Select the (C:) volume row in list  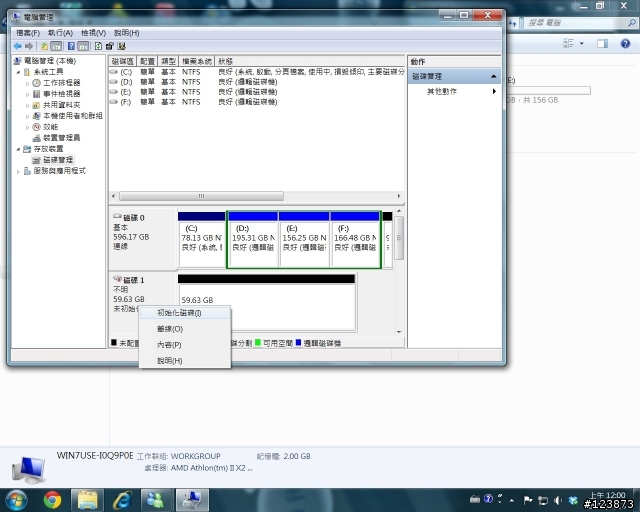point(257,72)
